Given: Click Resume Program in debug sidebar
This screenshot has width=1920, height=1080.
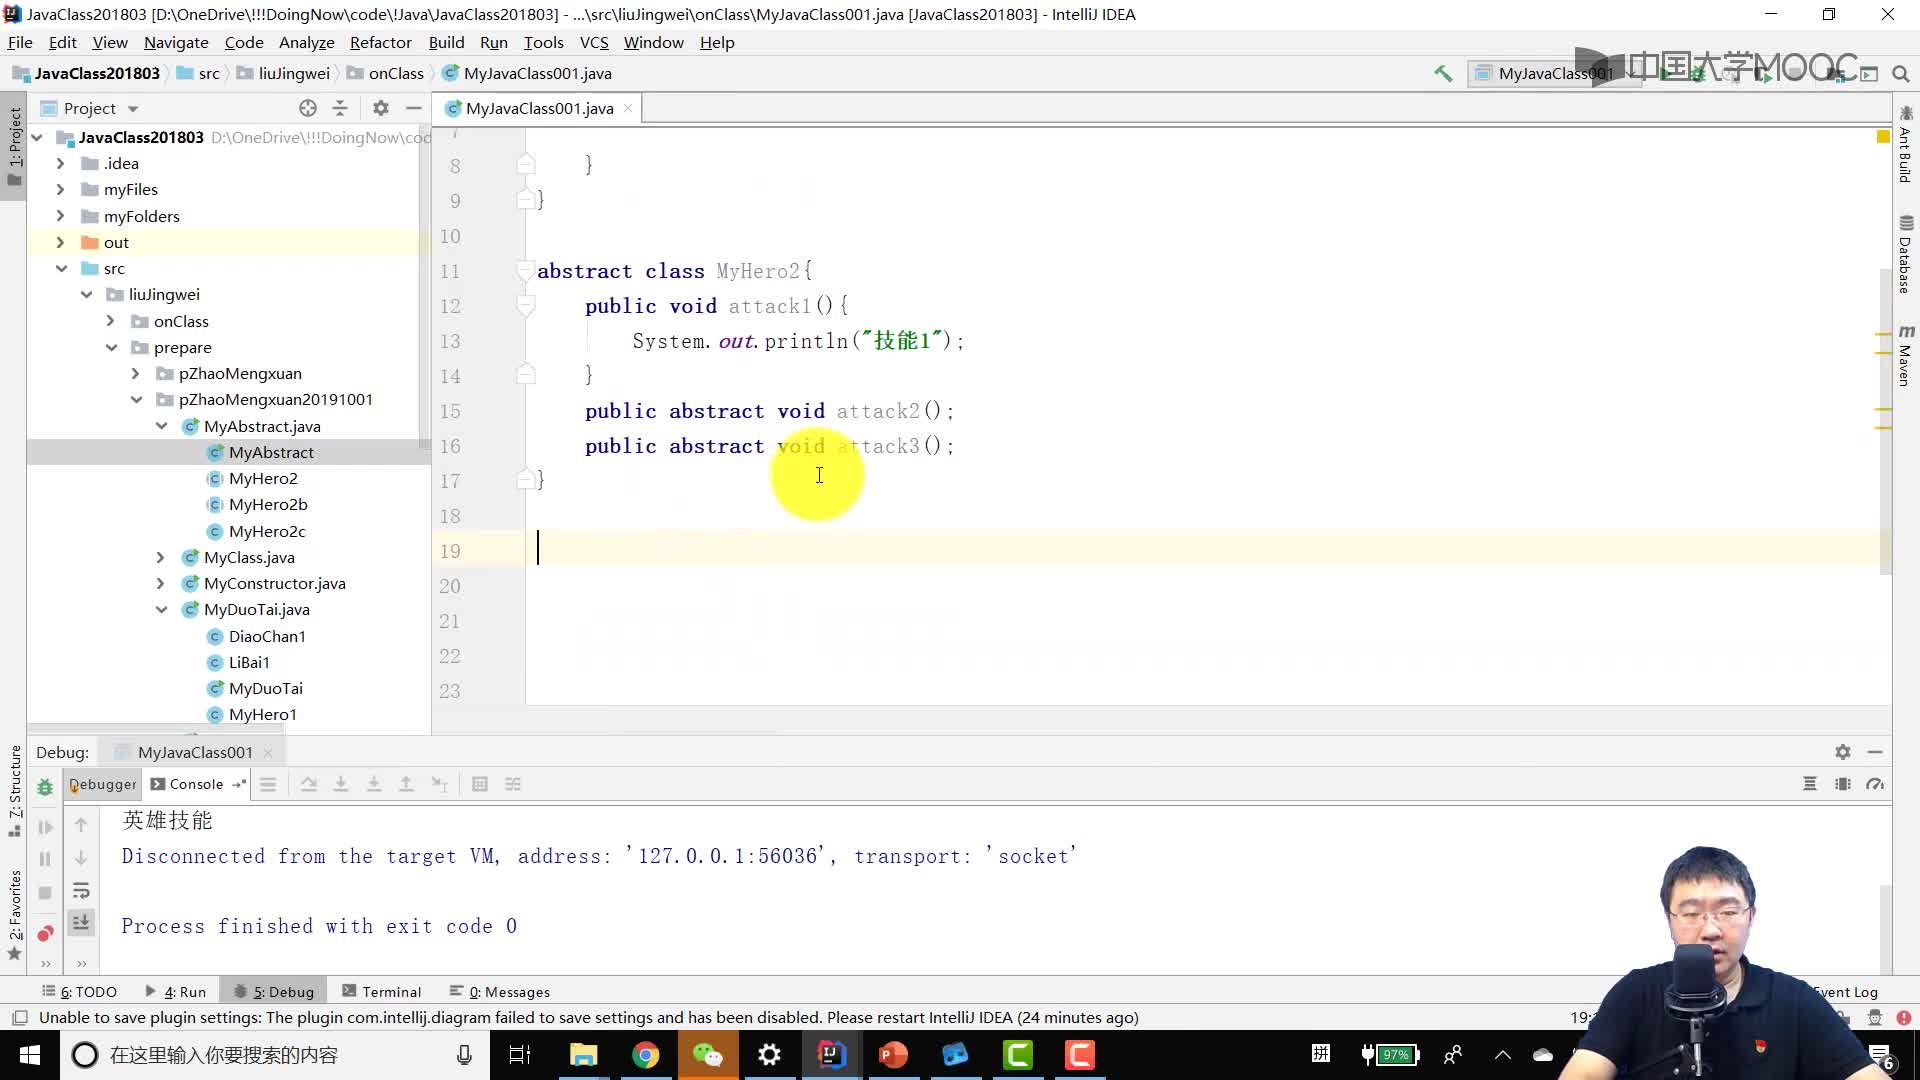Looking at the screenshot, I should (45, 827).
